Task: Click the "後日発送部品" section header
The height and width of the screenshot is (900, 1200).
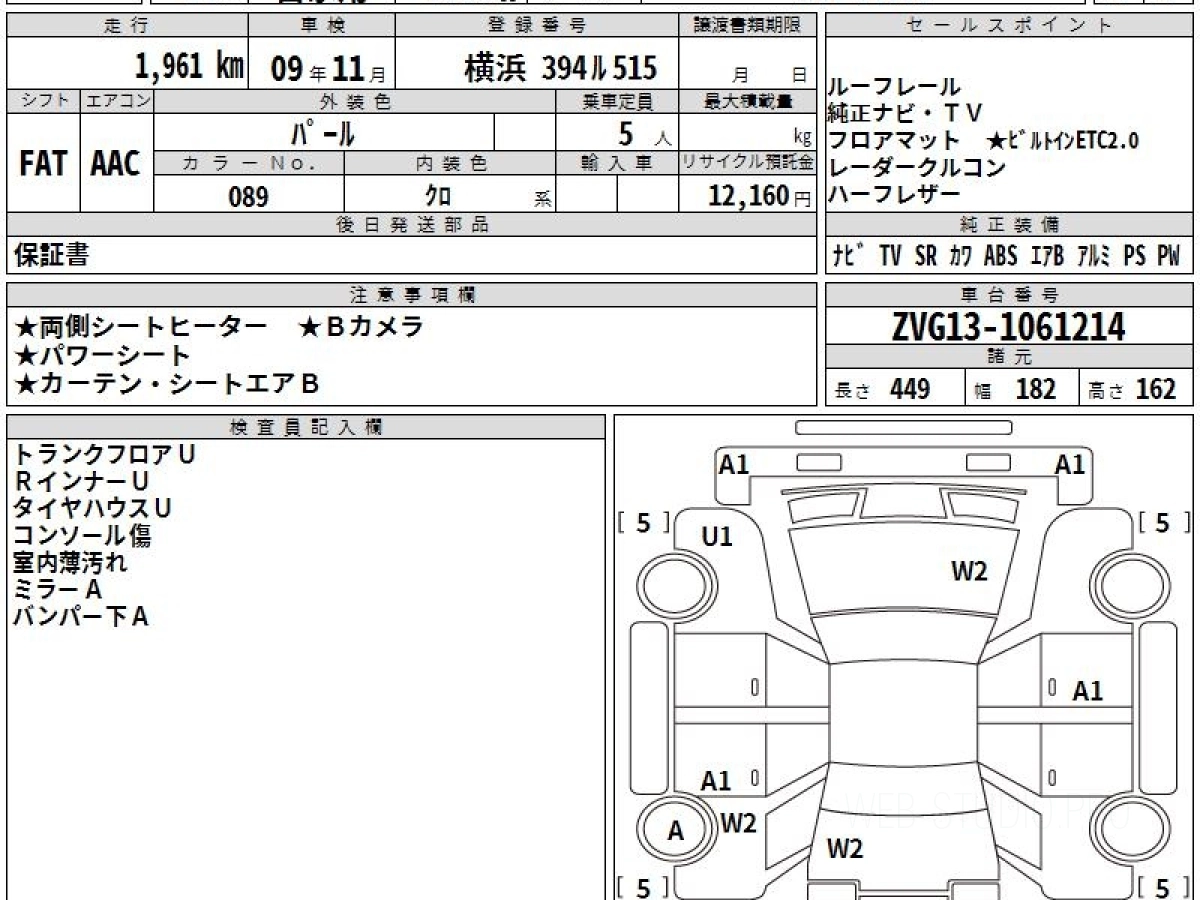Action: pyautogui.click(x=411, y=225)
